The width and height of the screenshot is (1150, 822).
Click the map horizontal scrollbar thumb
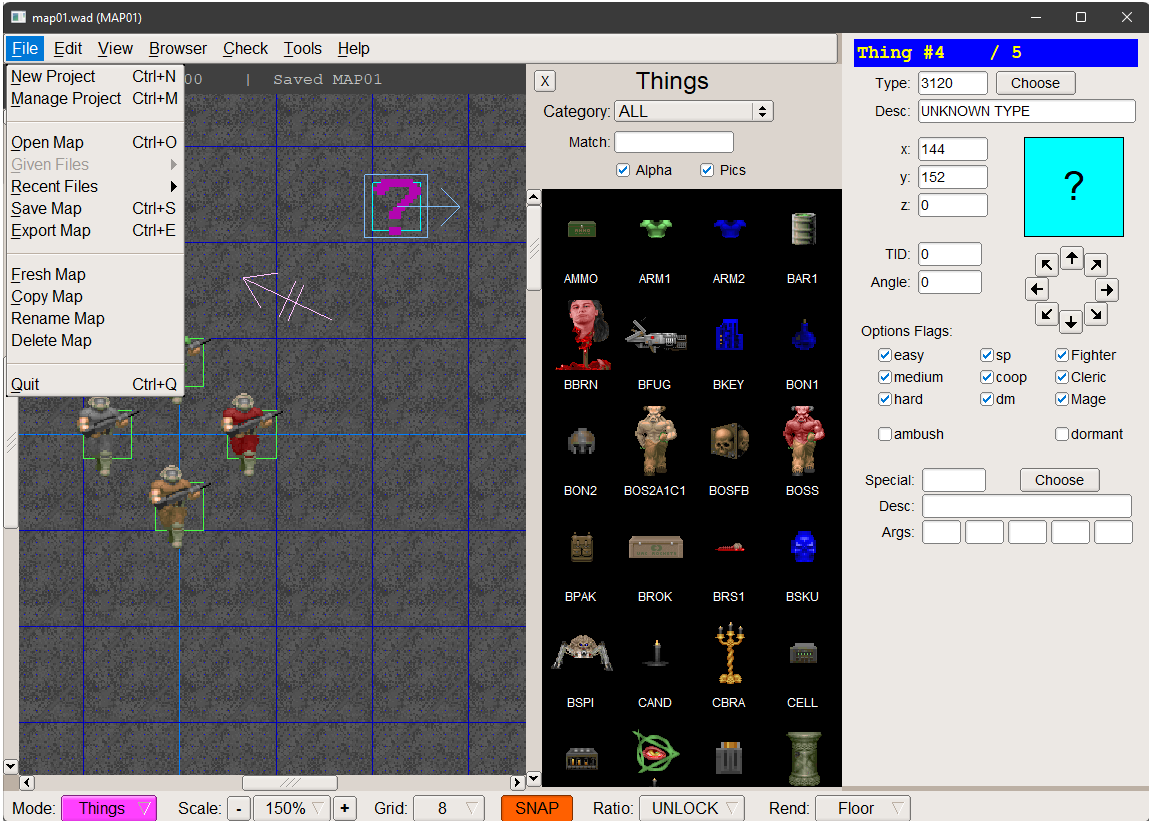290,782
